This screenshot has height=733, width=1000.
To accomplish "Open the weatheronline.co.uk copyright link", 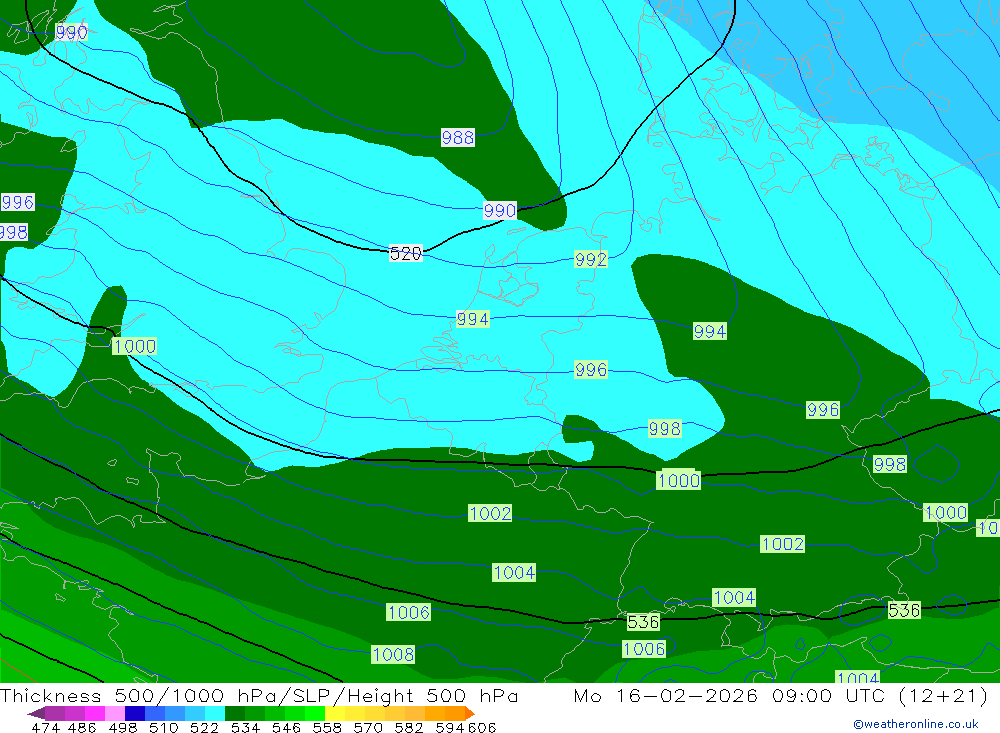I will pos(916,724).
